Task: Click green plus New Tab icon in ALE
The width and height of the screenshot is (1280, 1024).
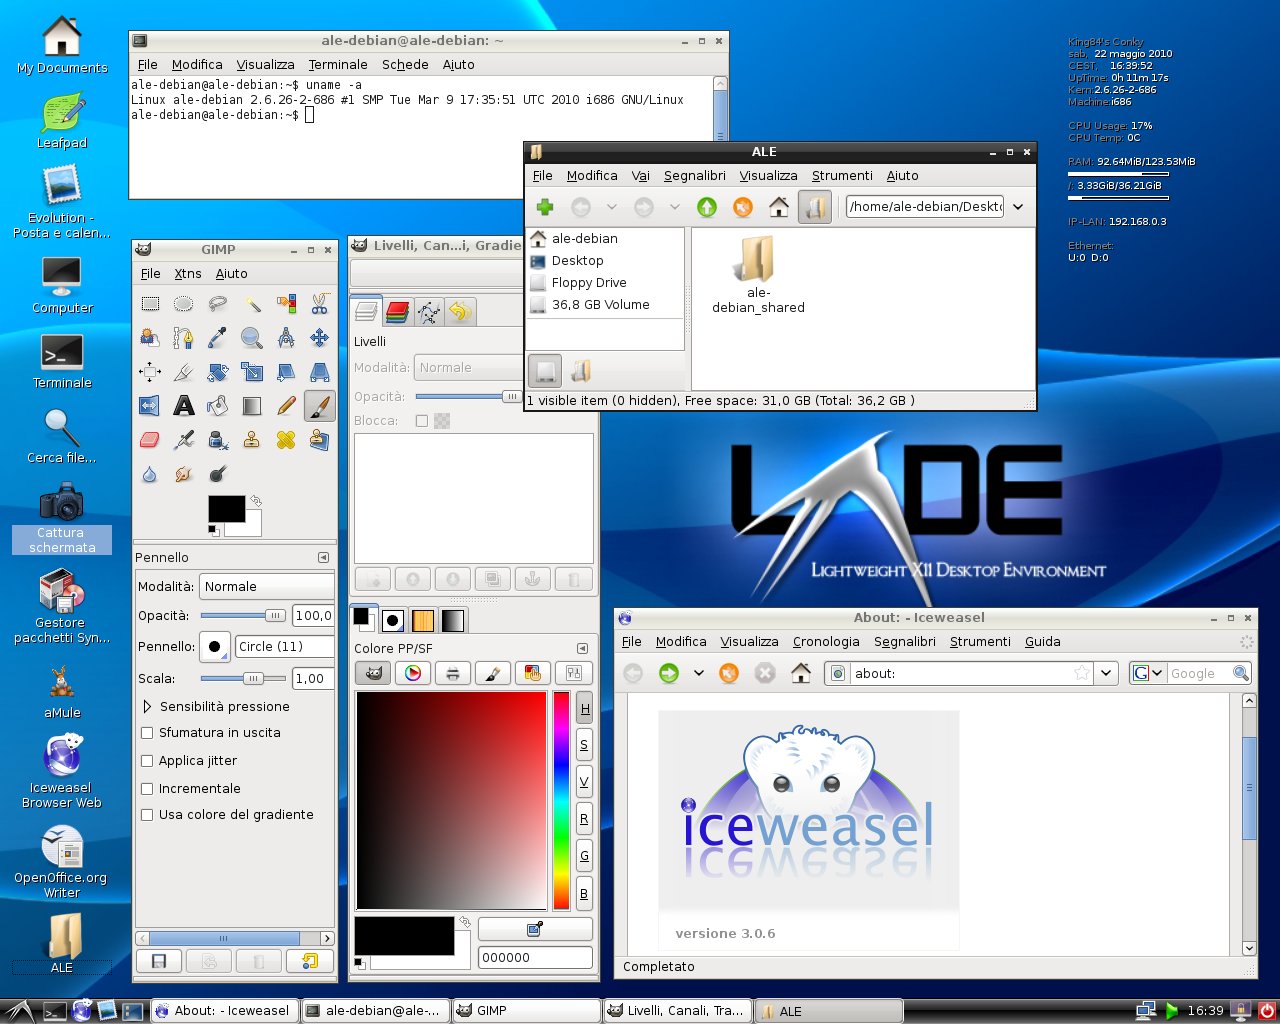Action: 545,207
